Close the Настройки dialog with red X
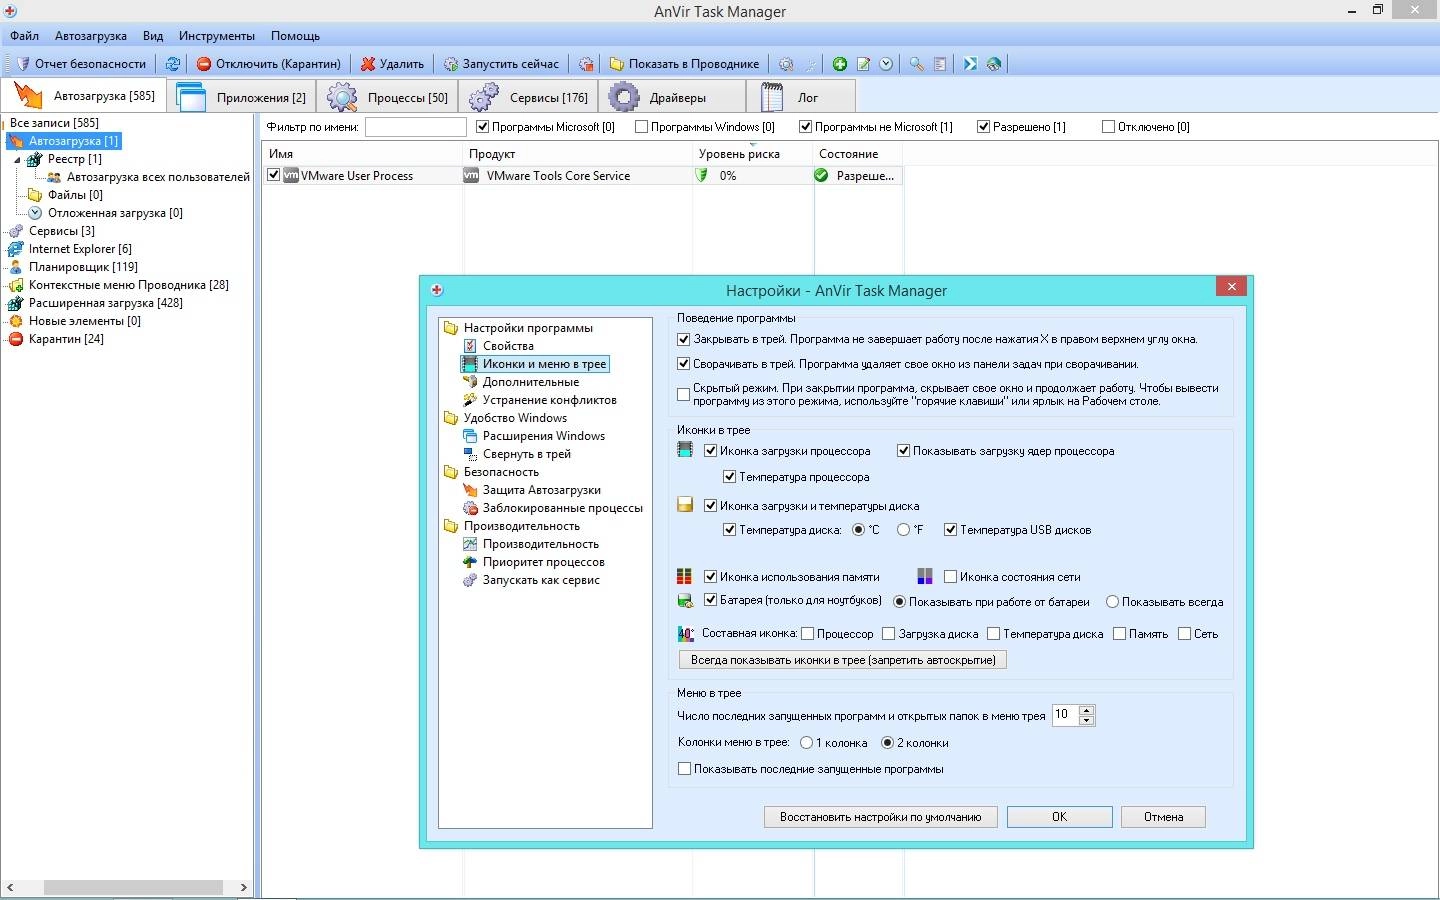Screen dimensions: 1440x900 click(x=1231, y=287)
